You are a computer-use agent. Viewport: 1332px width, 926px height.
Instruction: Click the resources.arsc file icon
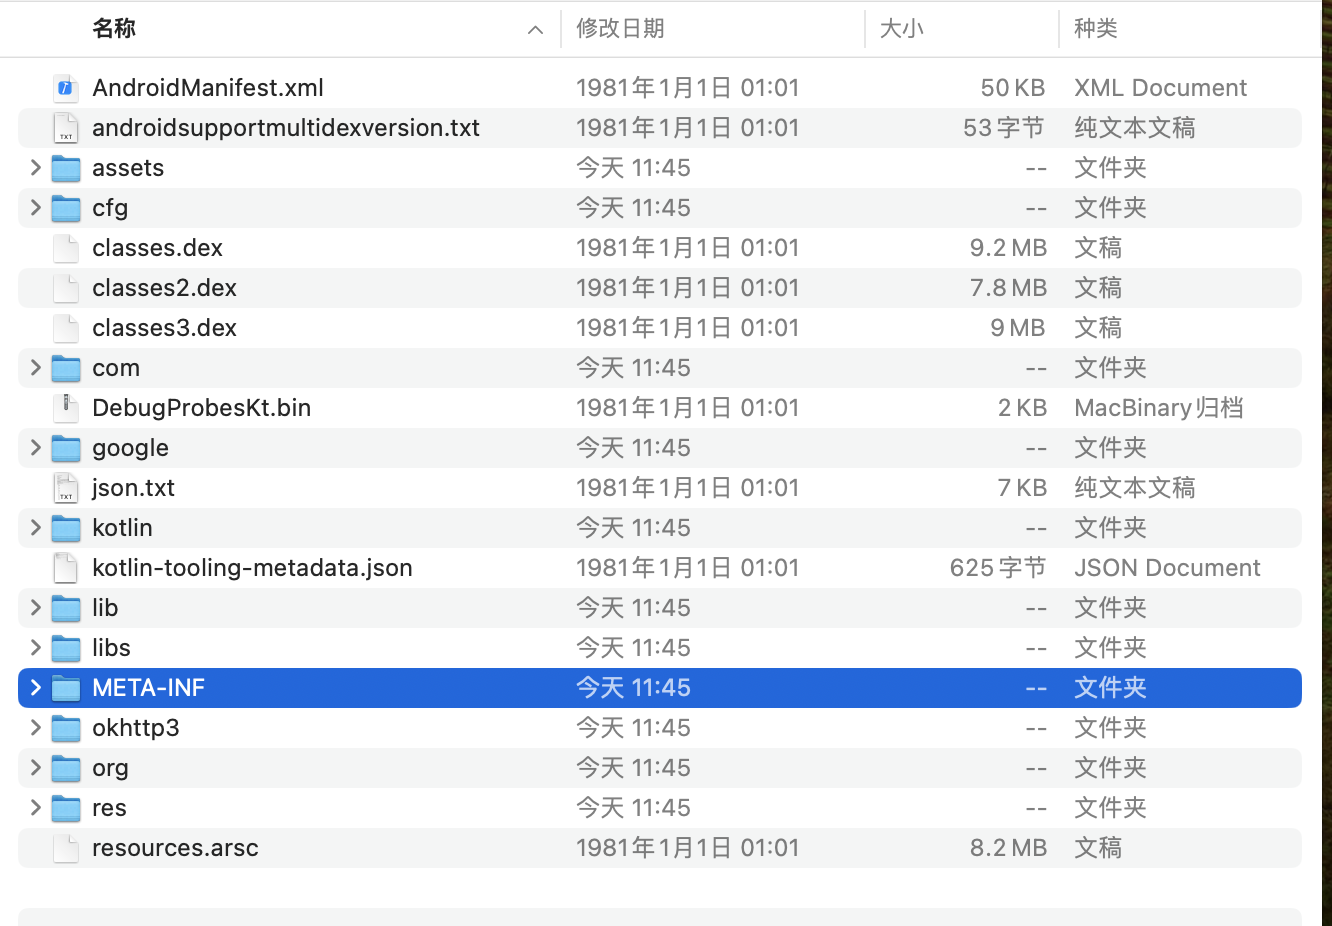click(66, 848)
